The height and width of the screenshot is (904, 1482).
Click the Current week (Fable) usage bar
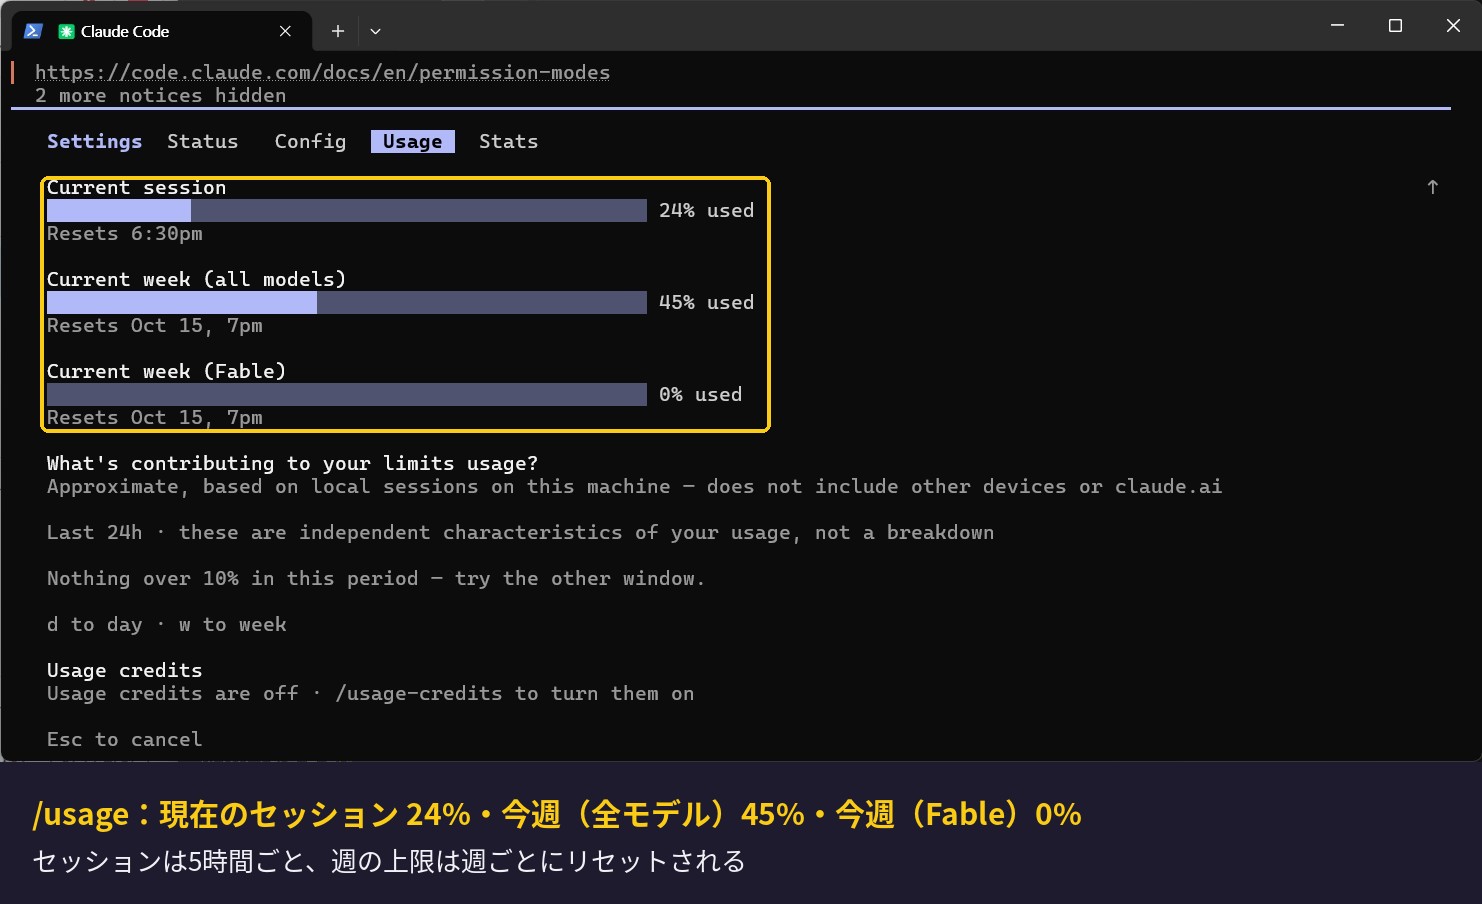coord(347,394)
